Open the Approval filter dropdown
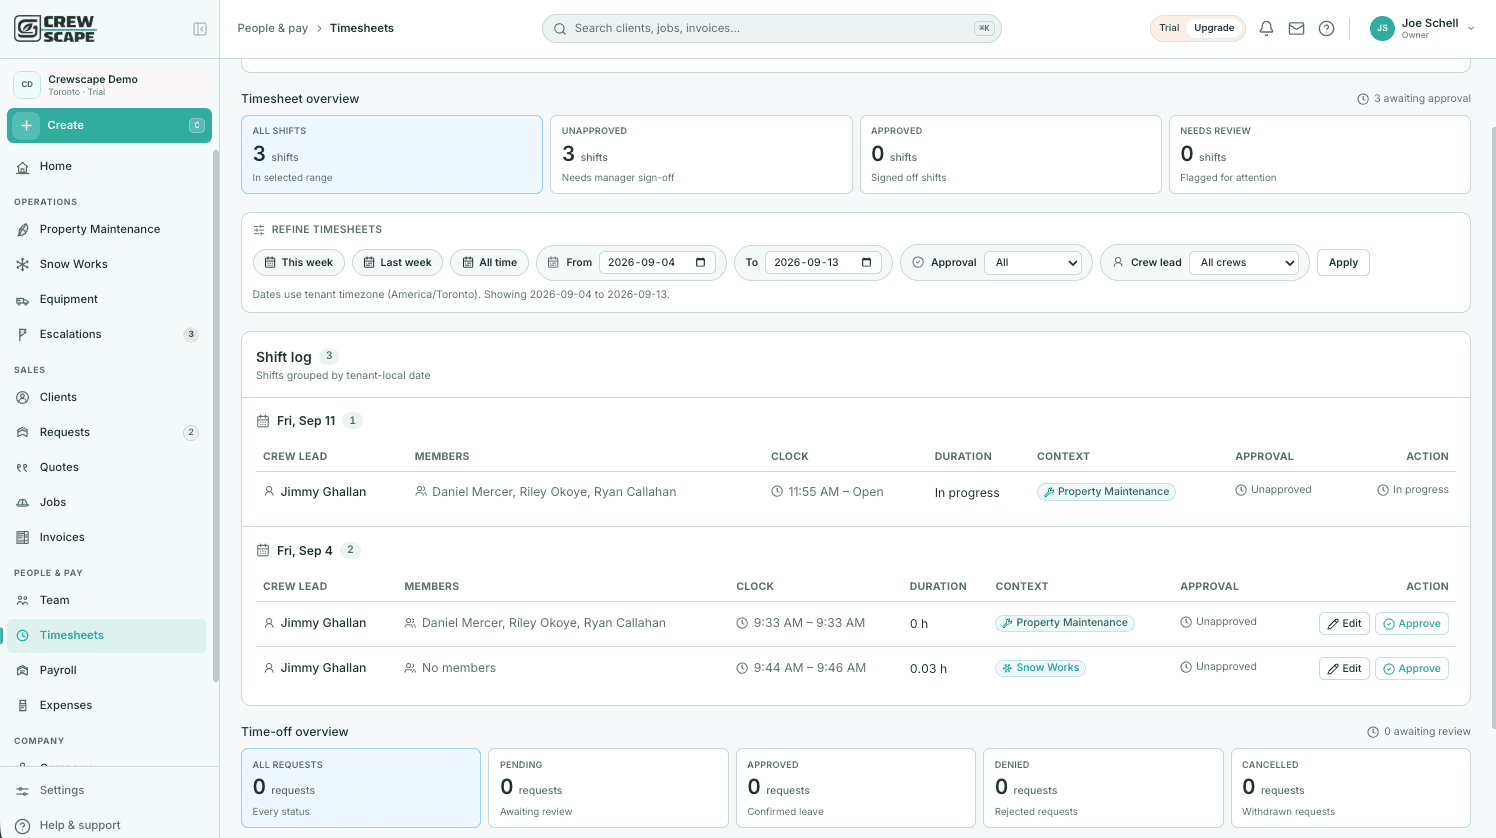 pos(1033,263)
